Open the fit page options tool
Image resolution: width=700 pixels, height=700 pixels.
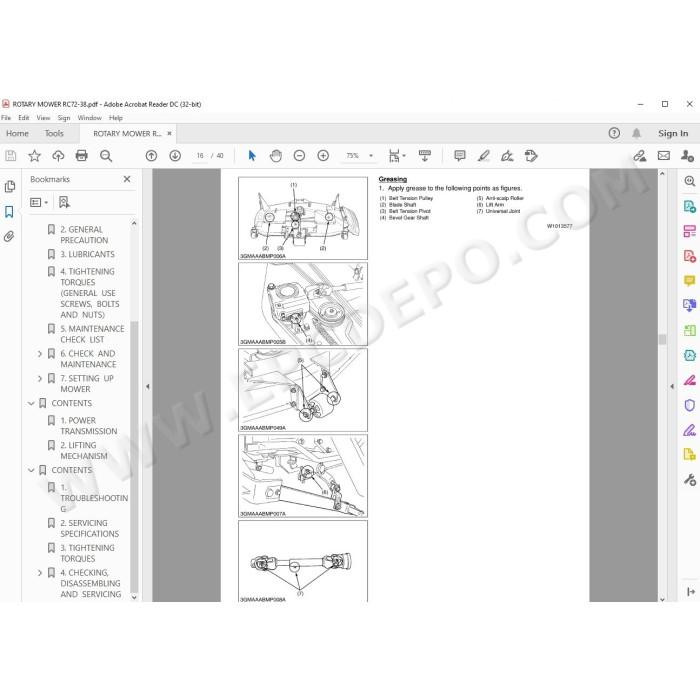[x=396, y=156]
